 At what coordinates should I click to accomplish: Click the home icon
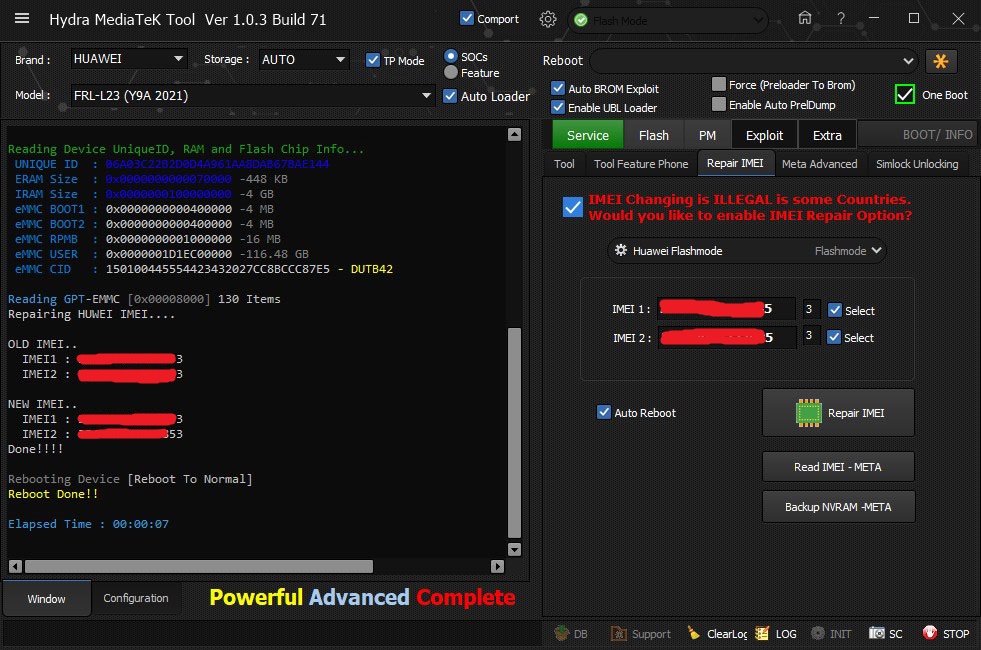(805, 18)
